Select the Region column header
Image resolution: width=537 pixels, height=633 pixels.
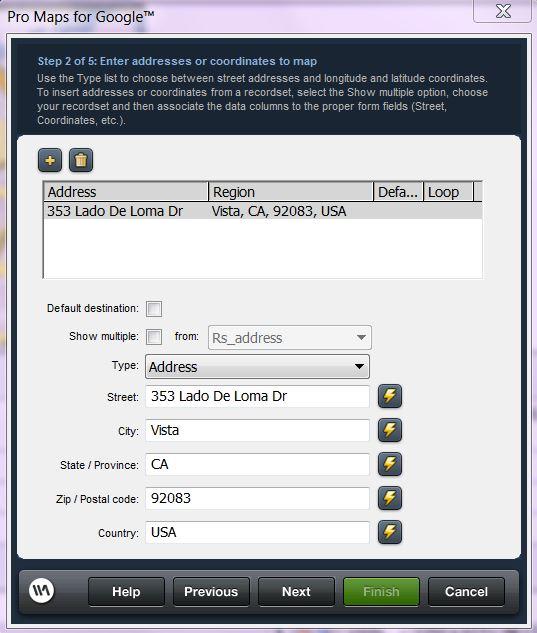pyautogui.click(x=291, y=192)
